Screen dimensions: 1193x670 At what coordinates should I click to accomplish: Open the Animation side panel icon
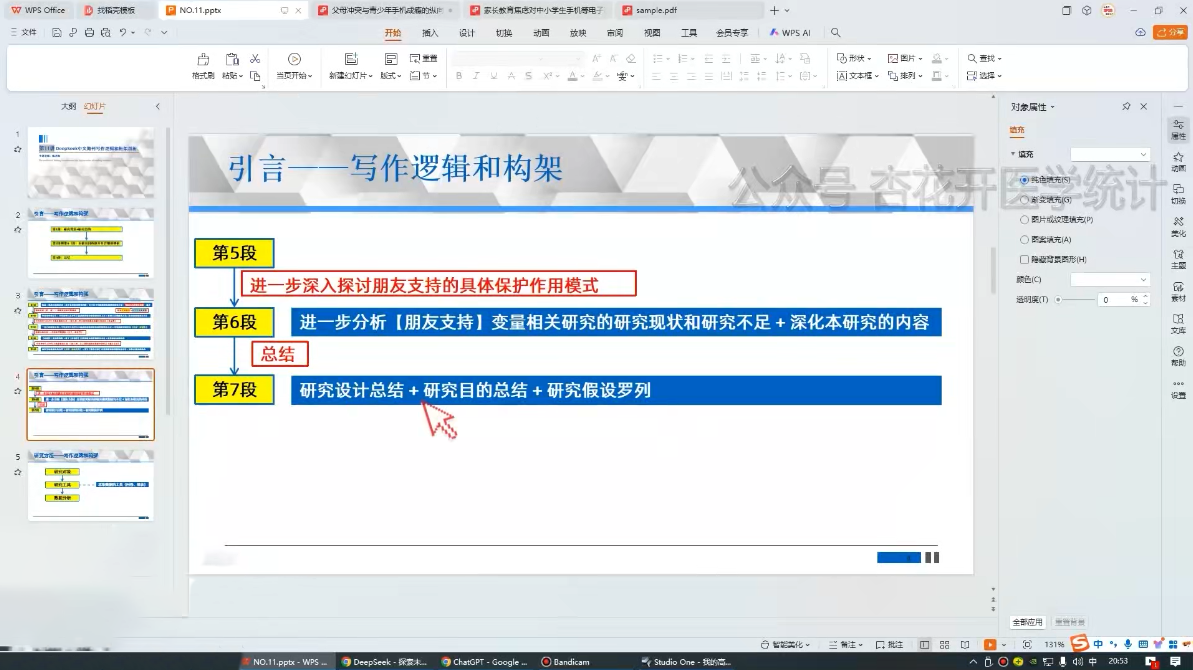(x=1178, y=160)
